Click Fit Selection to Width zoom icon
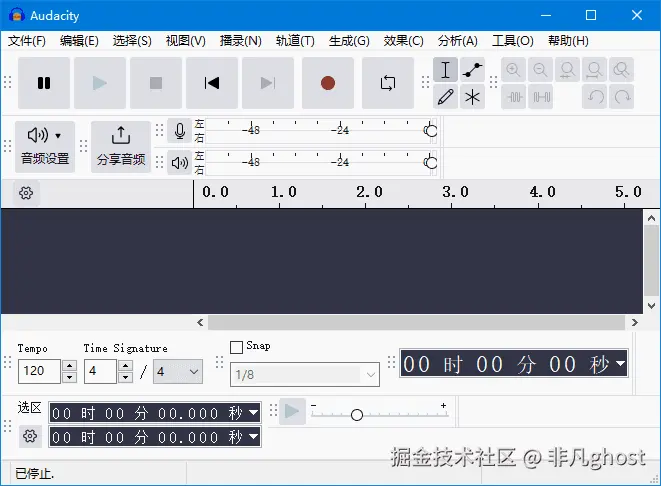 567,70
